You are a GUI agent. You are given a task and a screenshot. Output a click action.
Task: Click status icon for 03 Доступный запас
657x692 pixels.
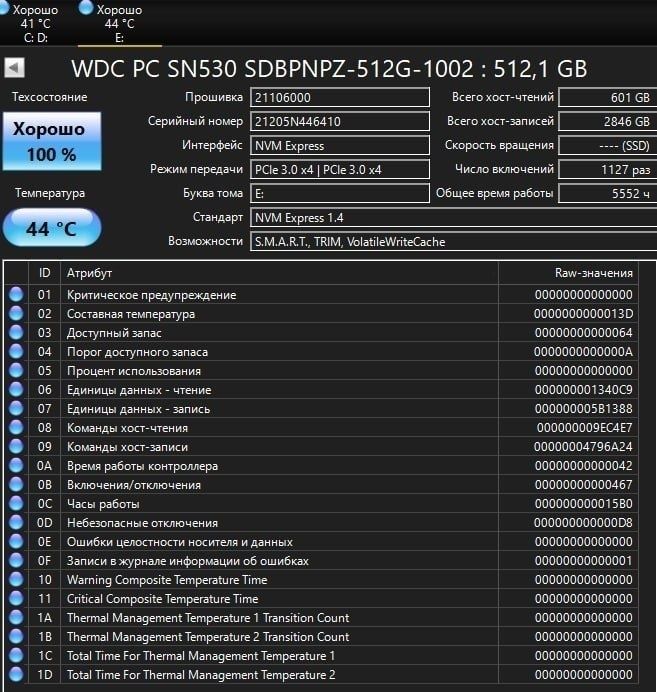[16, 332]
